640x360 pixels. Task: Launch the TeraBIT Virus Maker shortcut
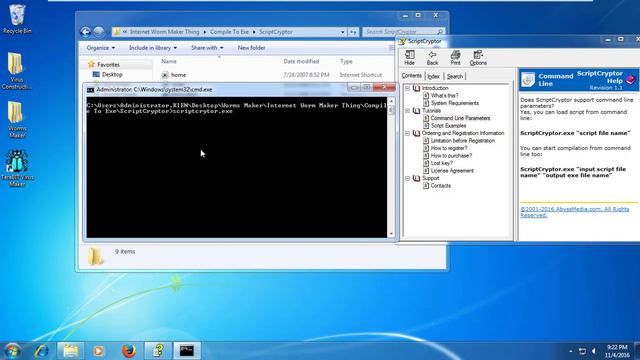17,168
